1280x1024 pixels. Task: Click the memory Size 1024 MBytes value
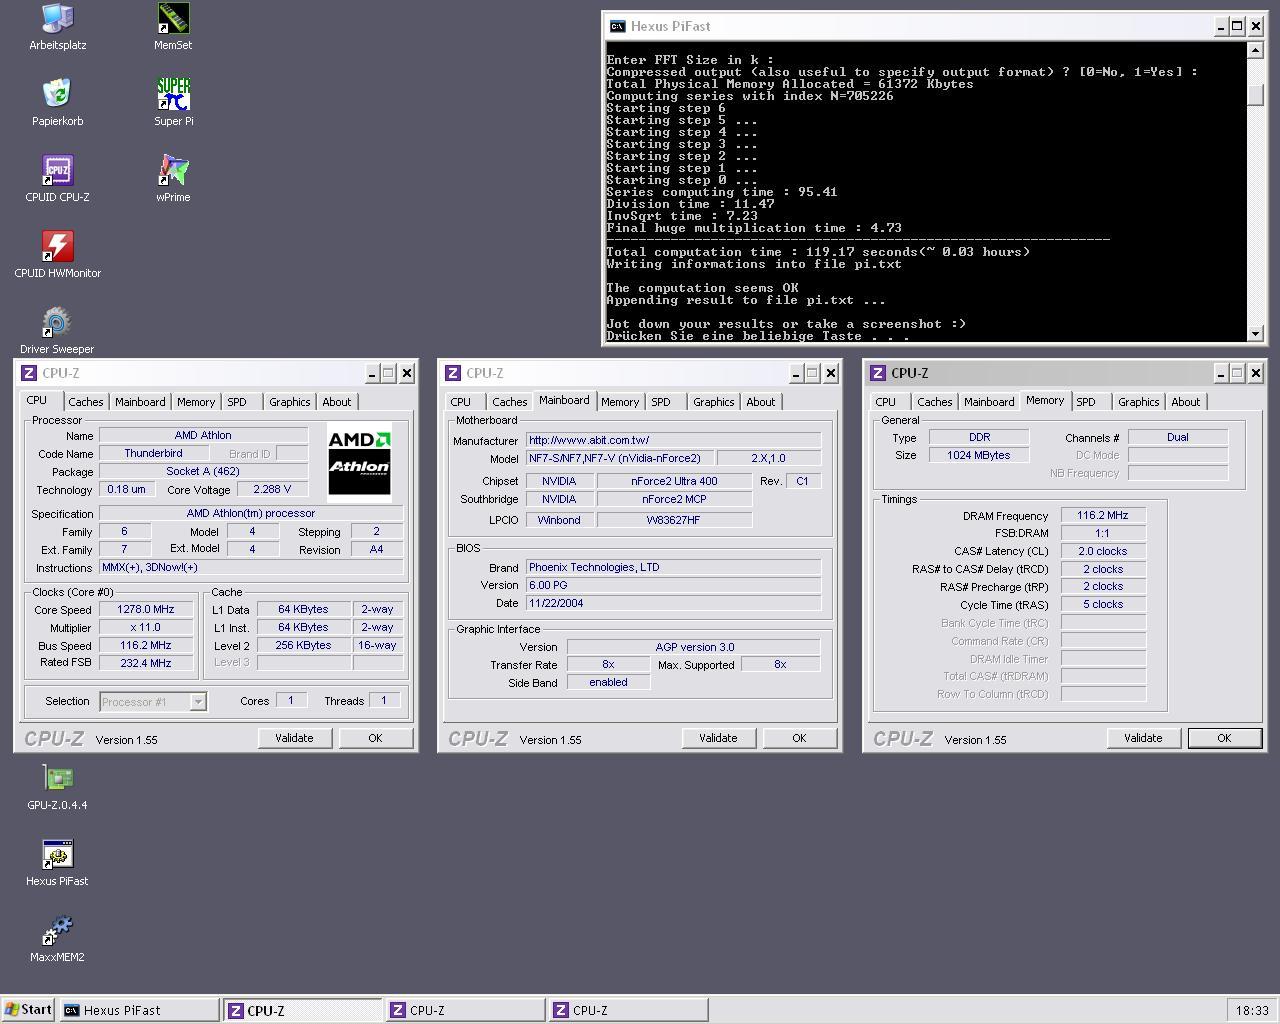(x=979, y=455)
